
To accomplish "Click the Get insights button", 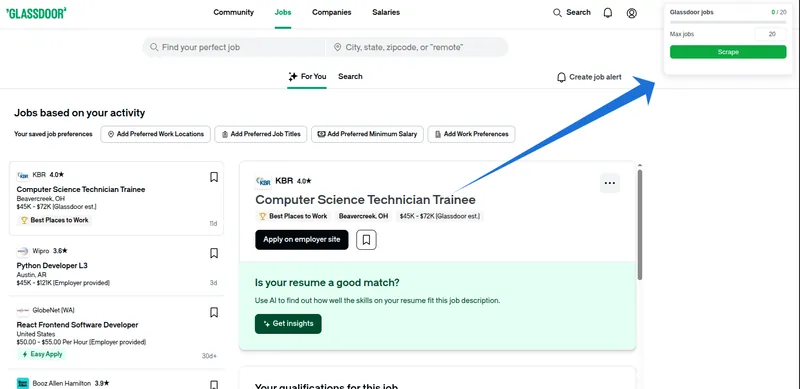I will point(288,324).
